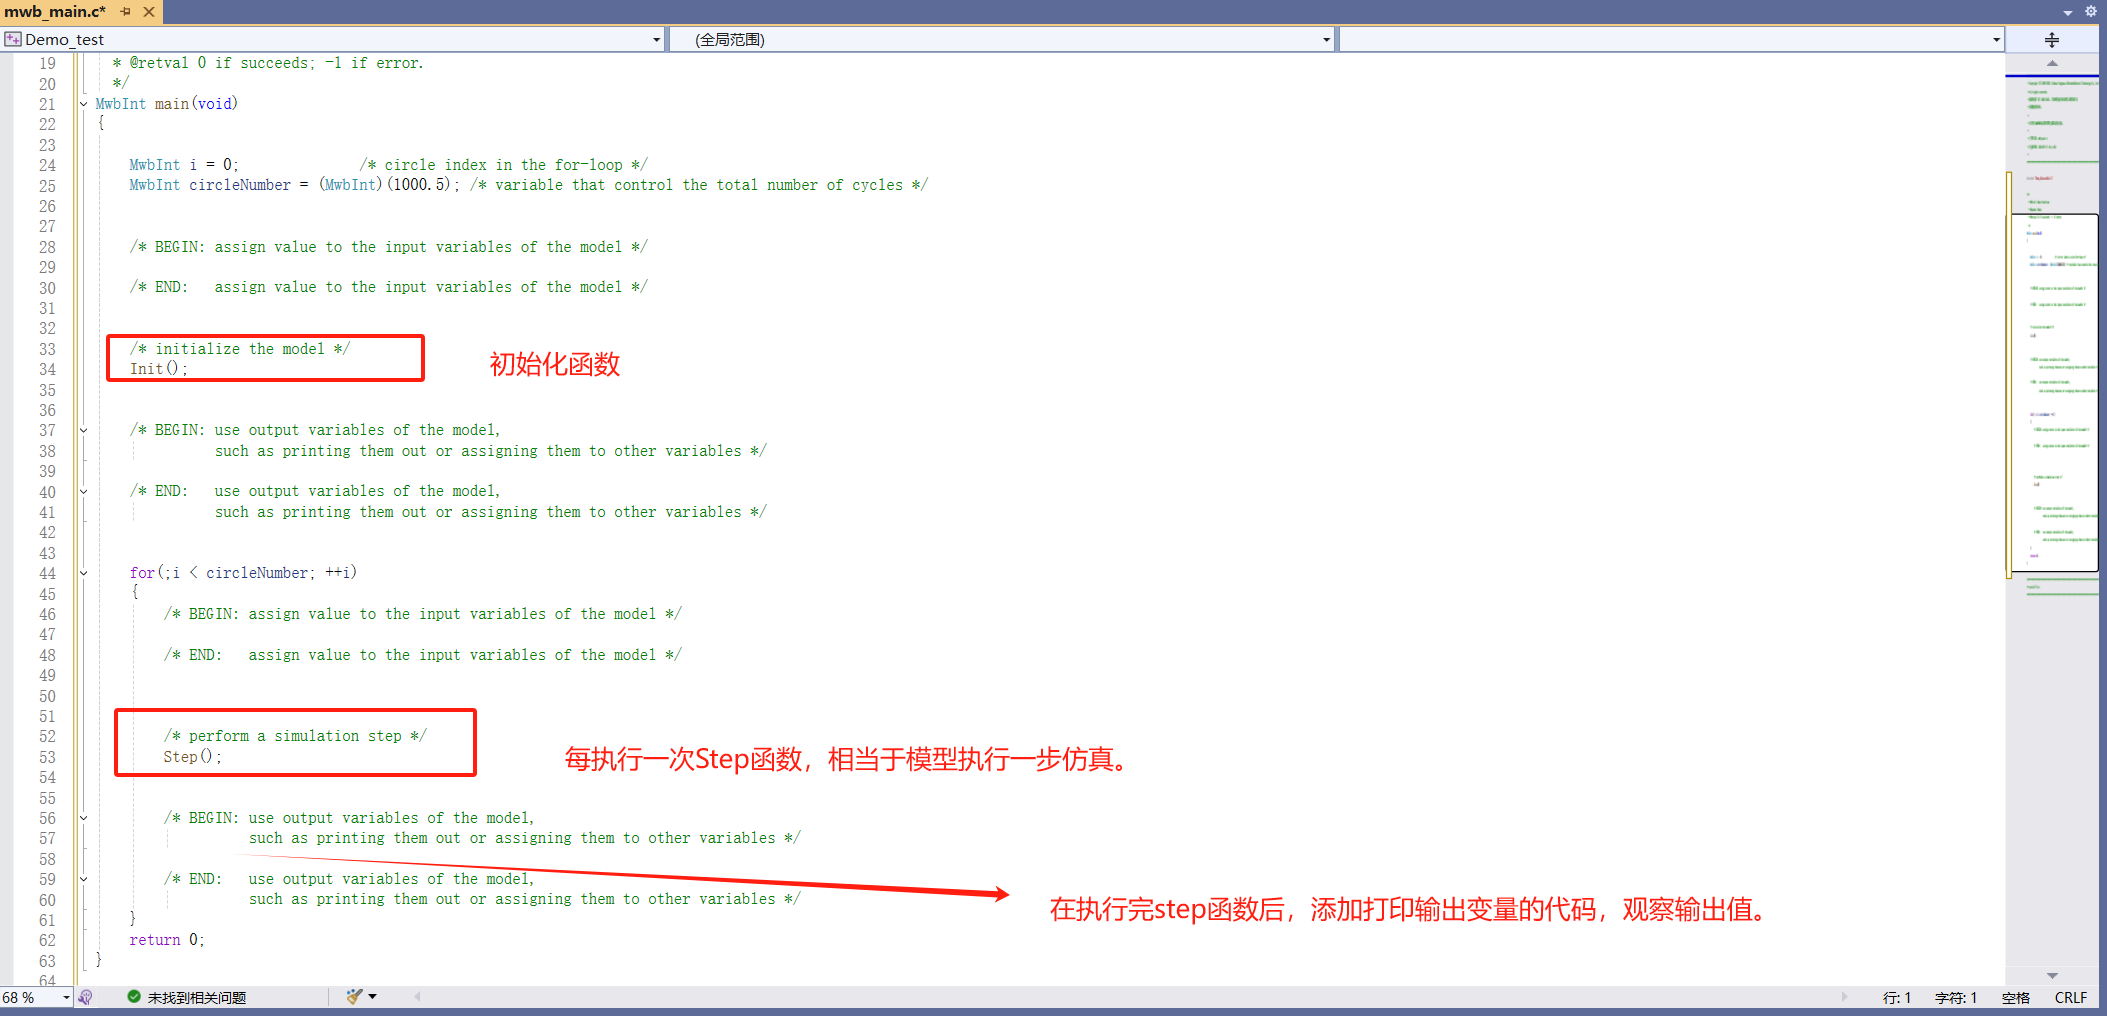Run code cleanup with the broom icon
2107x1016 pixels.
354,997
